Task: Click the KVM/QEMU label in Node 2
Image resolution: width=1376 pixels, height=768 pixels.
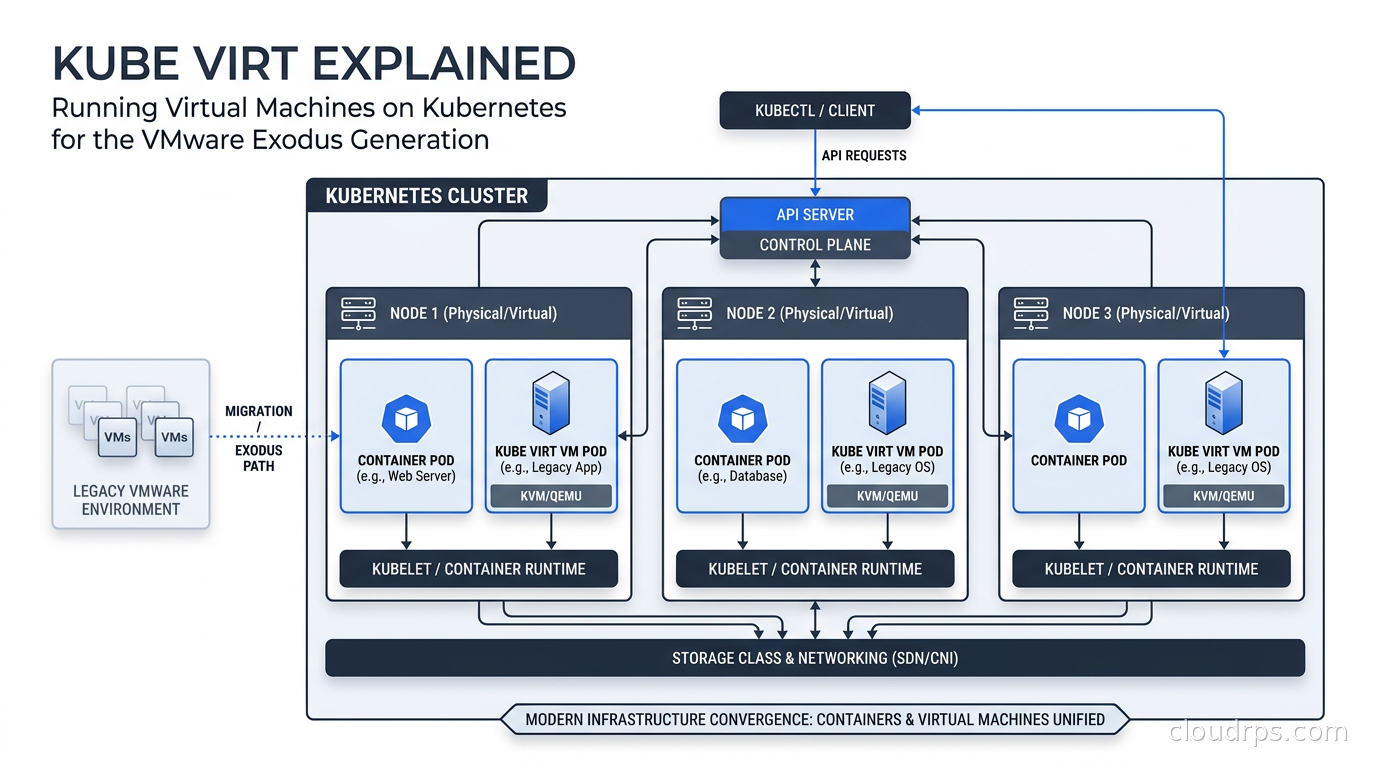Action: click(x=887, y=496)
